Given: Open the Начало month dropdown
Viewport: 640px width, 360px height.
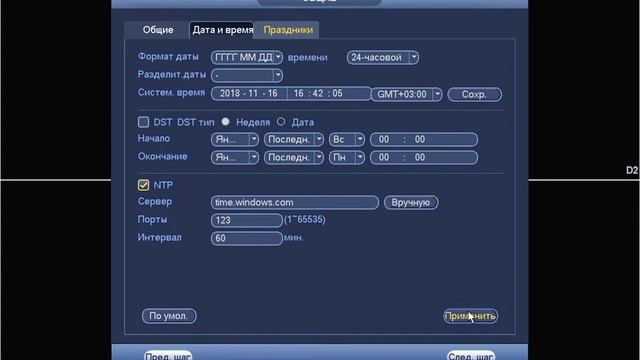Looking at the screenshot, I should pos(235,140).
